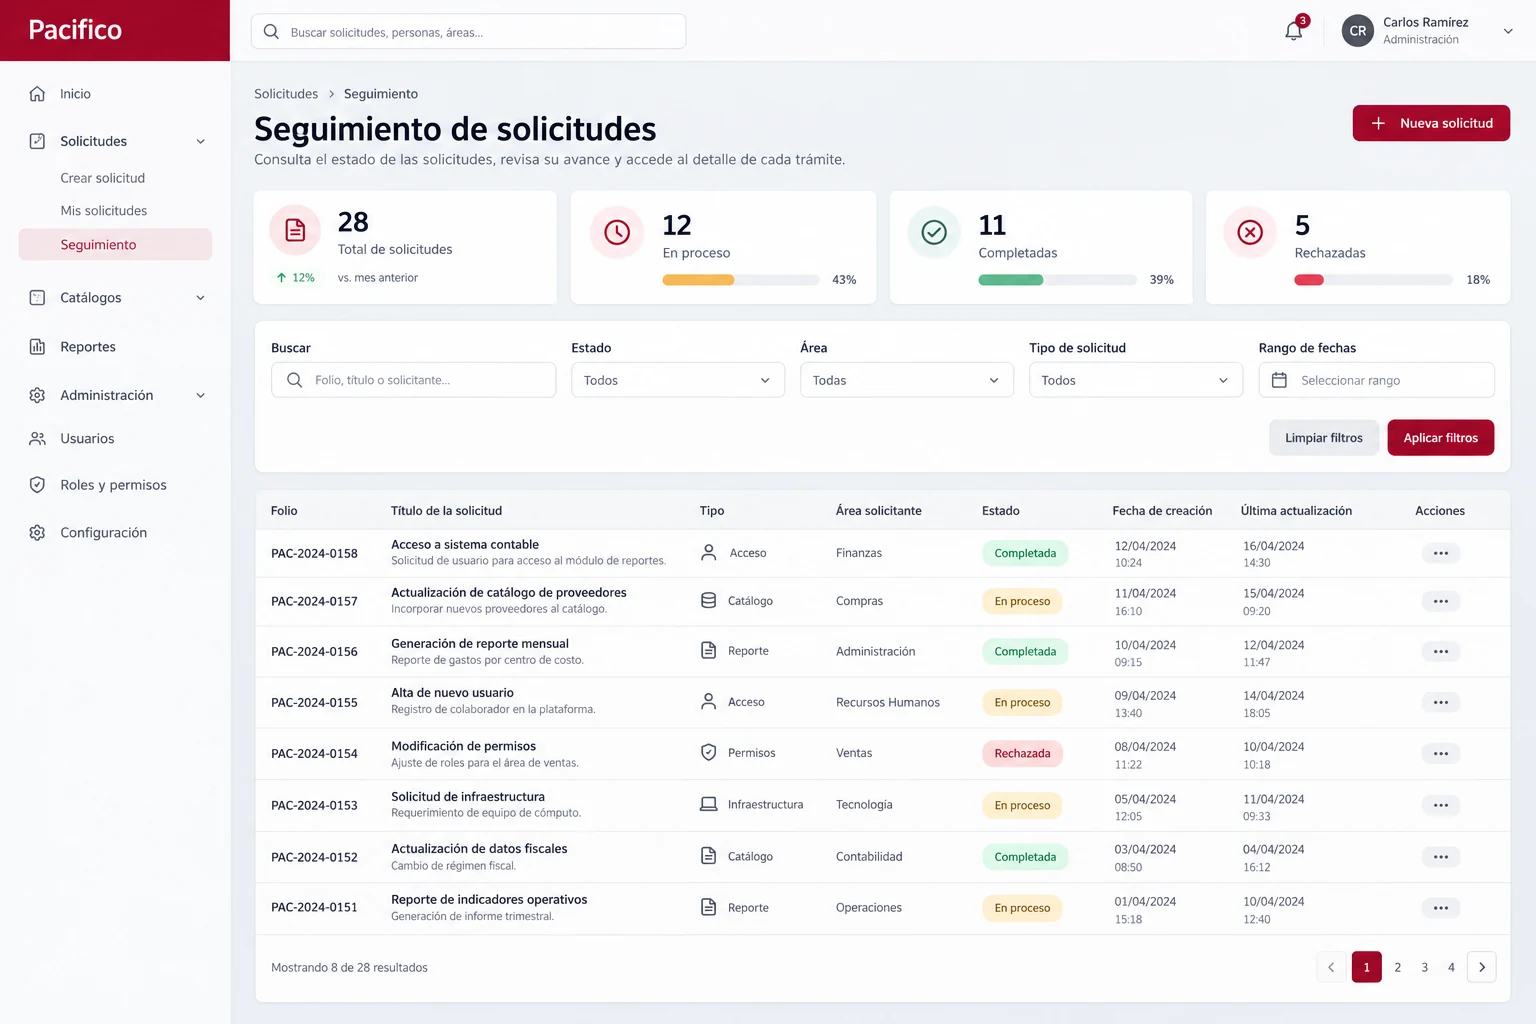Open actions menu for PAC-2024-0154
1536x1024 pixels.
coord(1440,753)
